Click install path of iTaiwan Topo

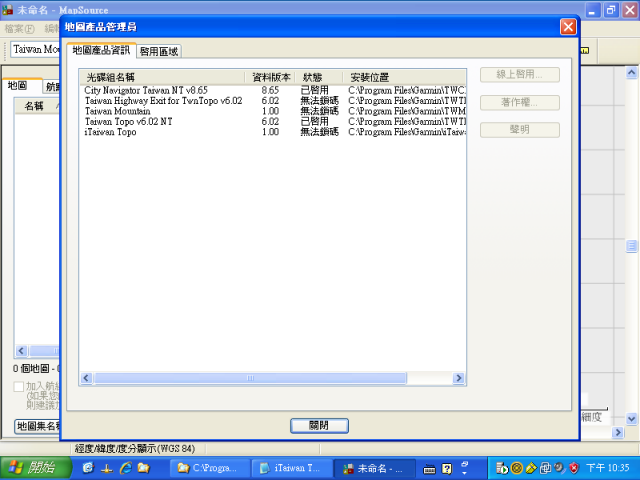[407, 132]
